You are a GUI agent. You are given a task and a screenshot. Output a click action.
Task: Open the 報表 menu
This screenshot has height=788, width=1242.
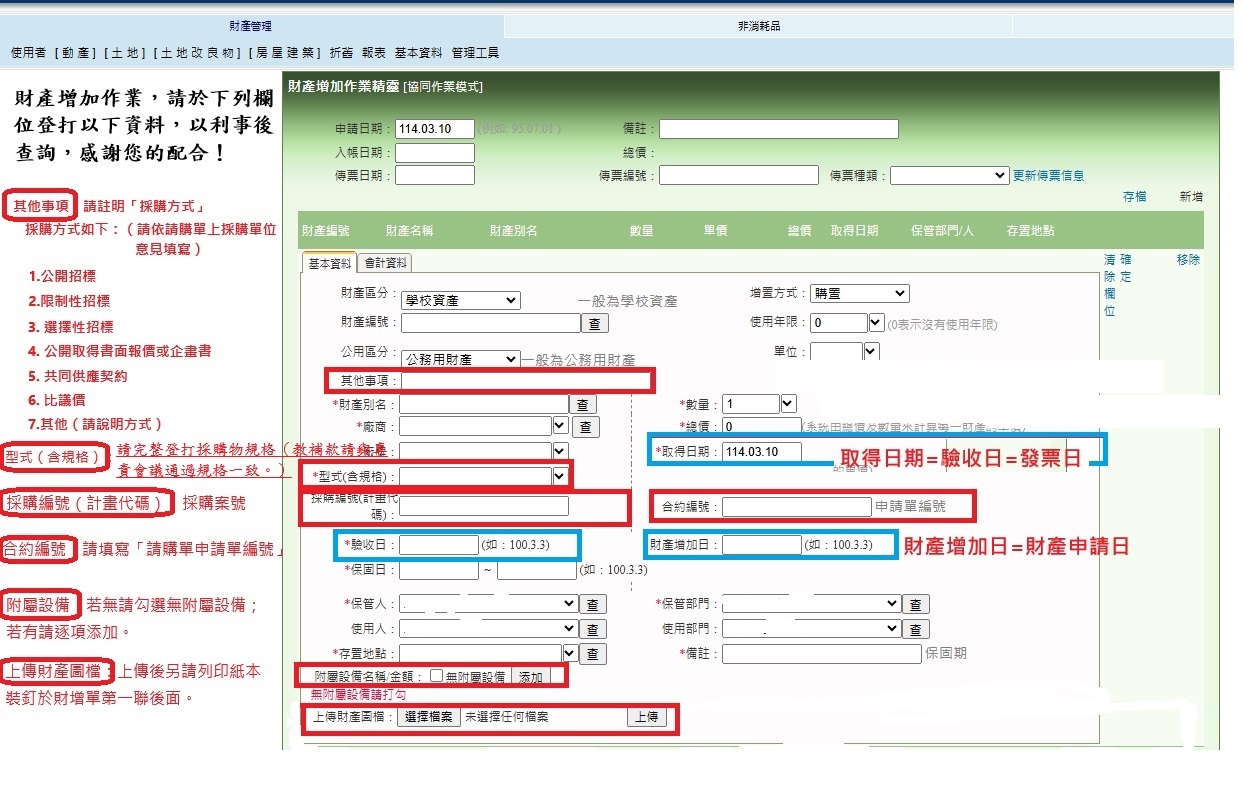tap(374, 53)
